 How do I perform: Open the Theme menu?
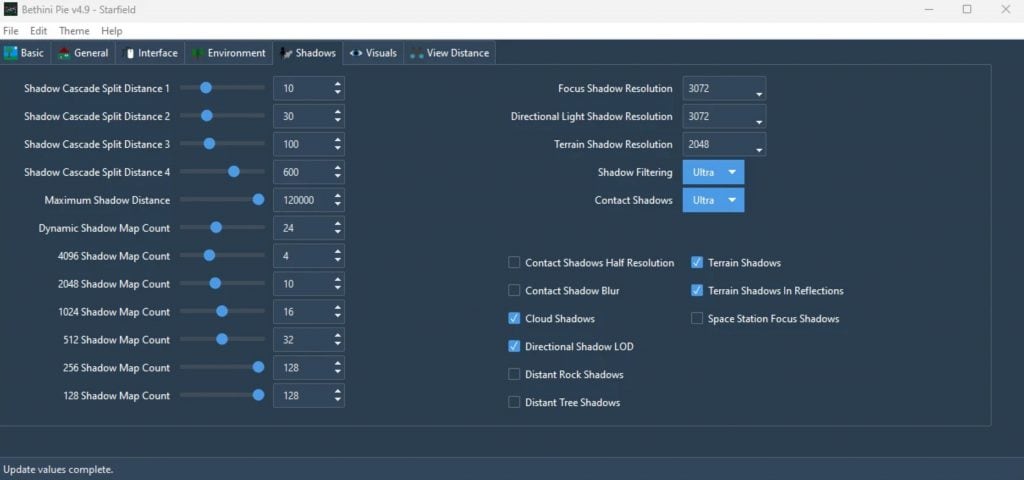tap(74, 31)
